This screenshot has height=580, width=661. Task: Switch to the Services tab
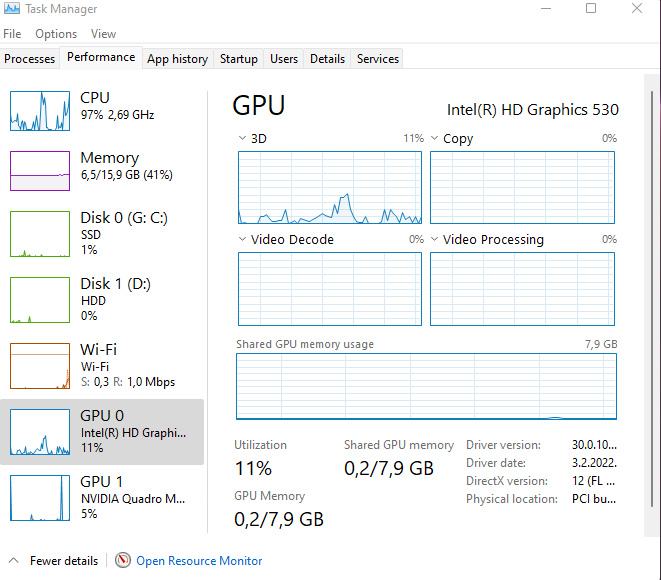point(378,59)
